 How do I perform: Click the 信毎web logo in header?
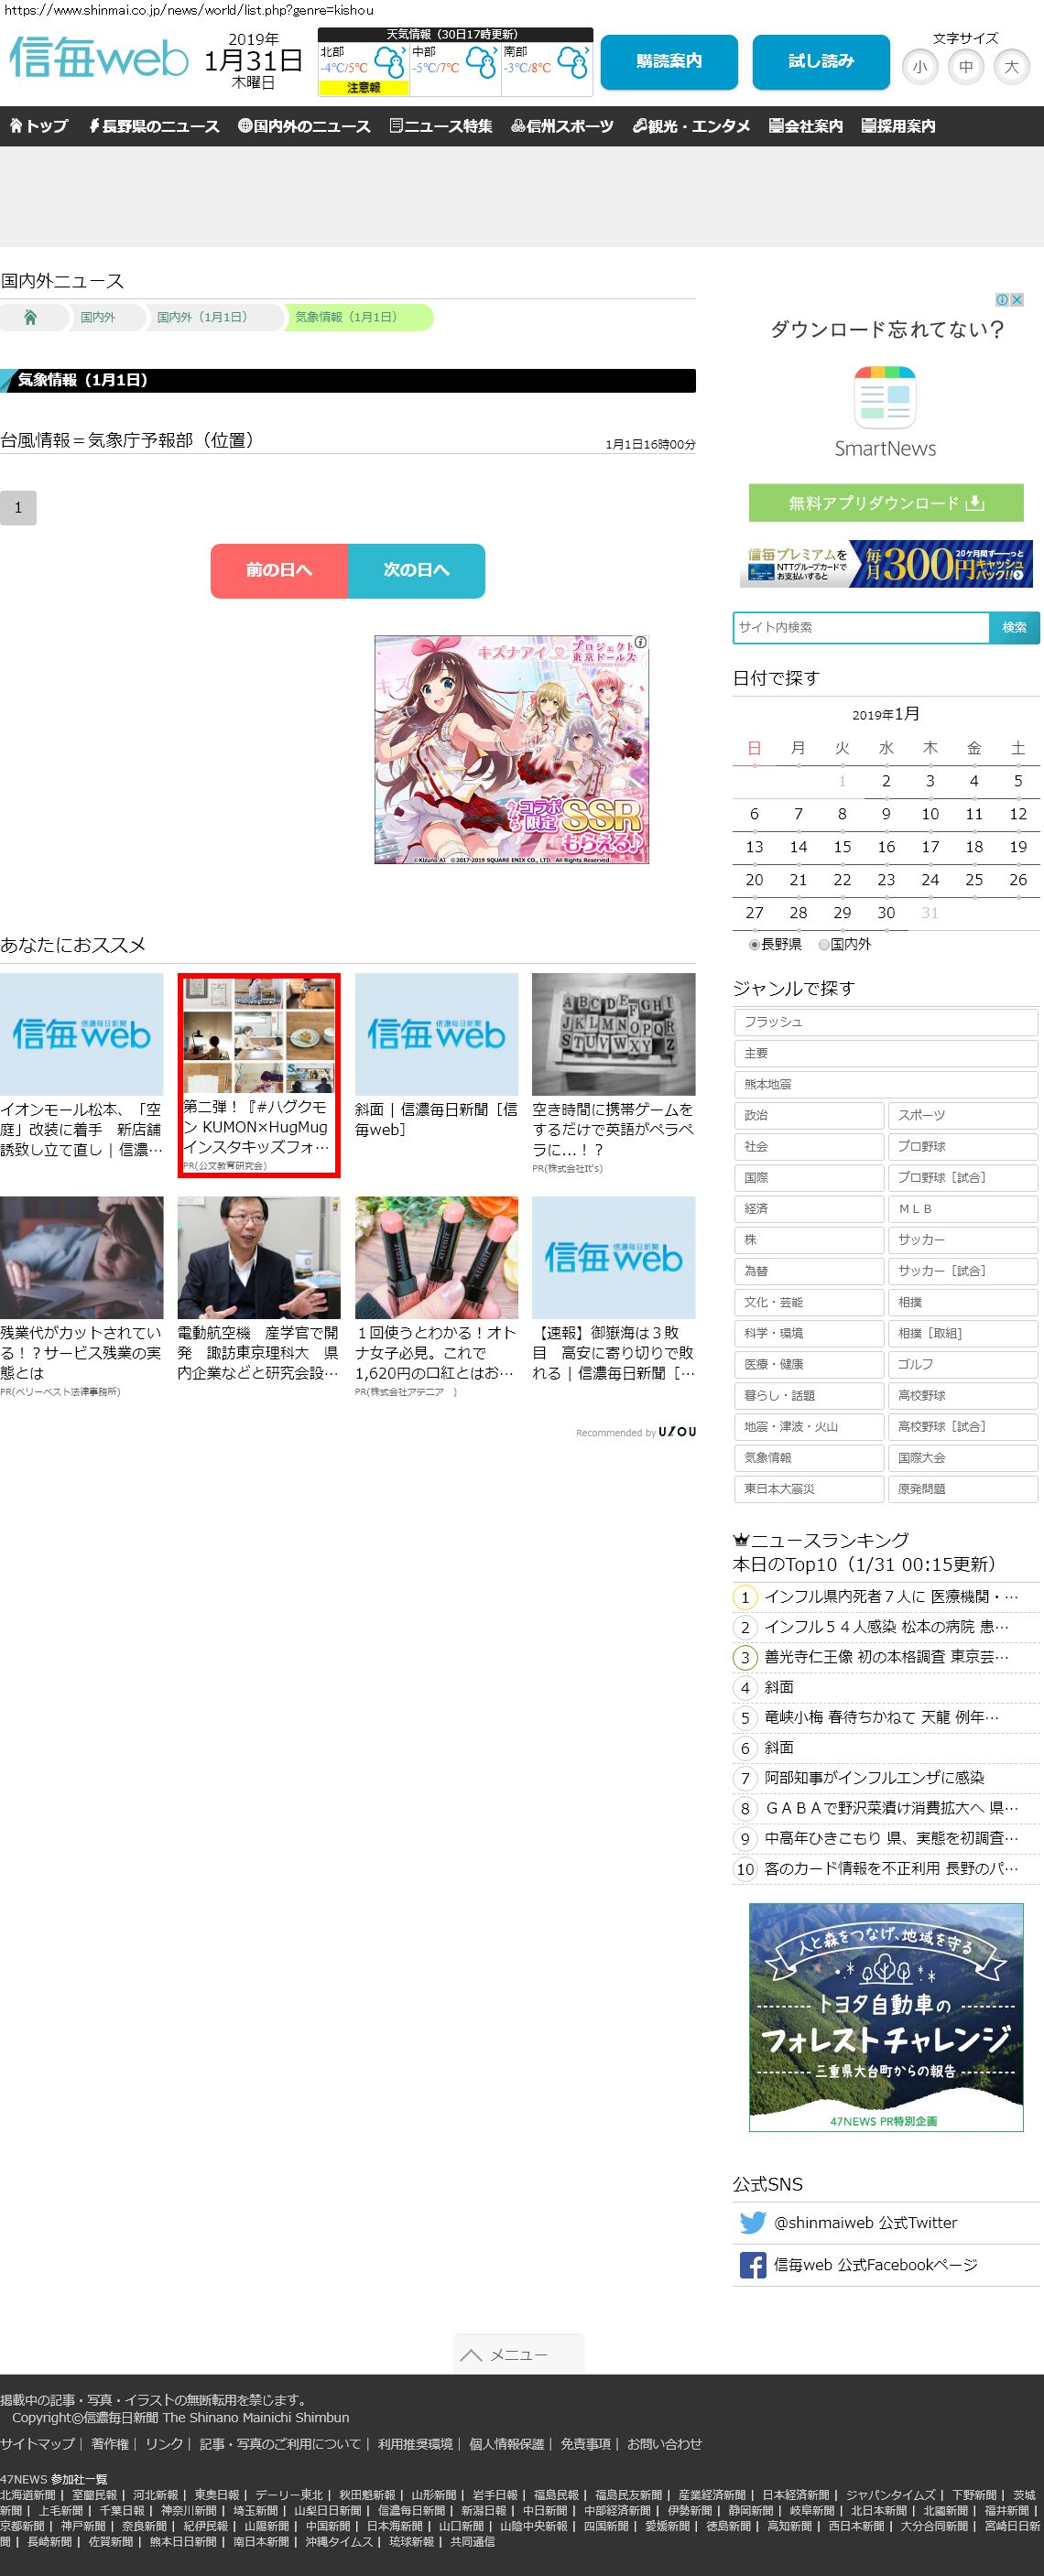[98, 59]
